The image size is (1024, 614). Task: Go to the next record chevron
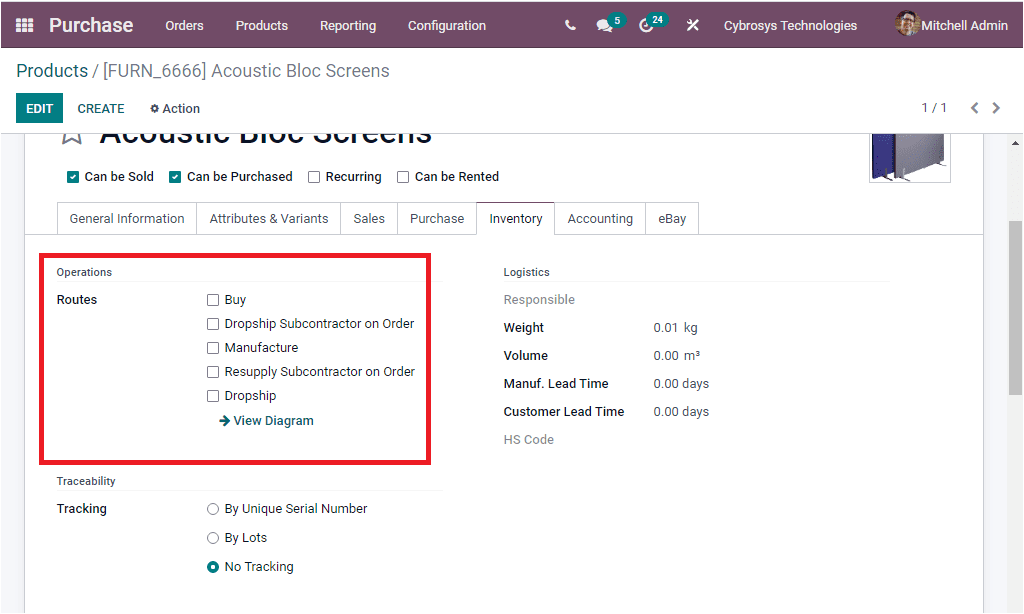point(996,107)
